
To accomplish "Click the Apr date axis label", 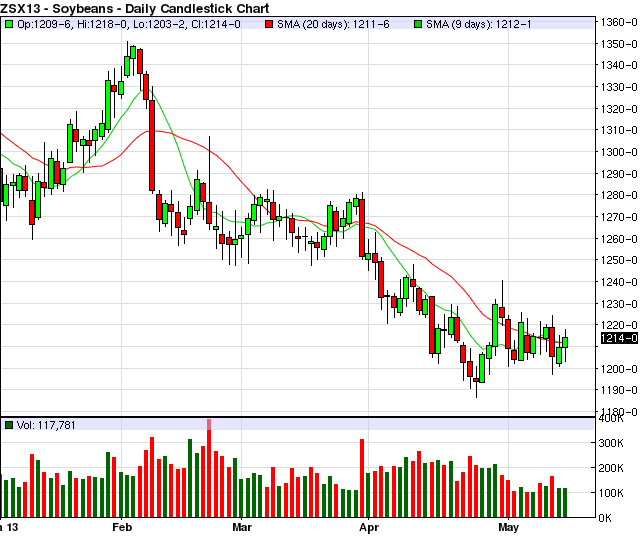I will coord(369,527).
